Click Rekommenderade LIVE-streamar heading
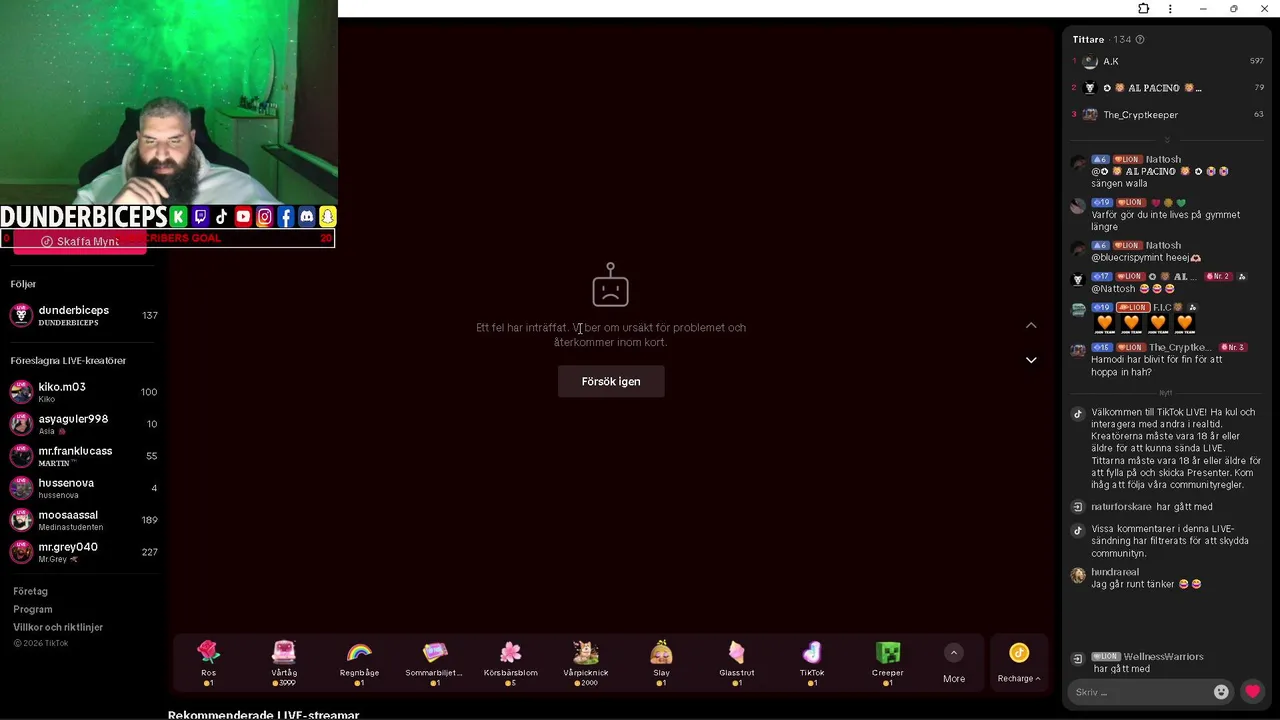Image resolution: width=1280 pixels, height=720 pixels. coord(263,714)
